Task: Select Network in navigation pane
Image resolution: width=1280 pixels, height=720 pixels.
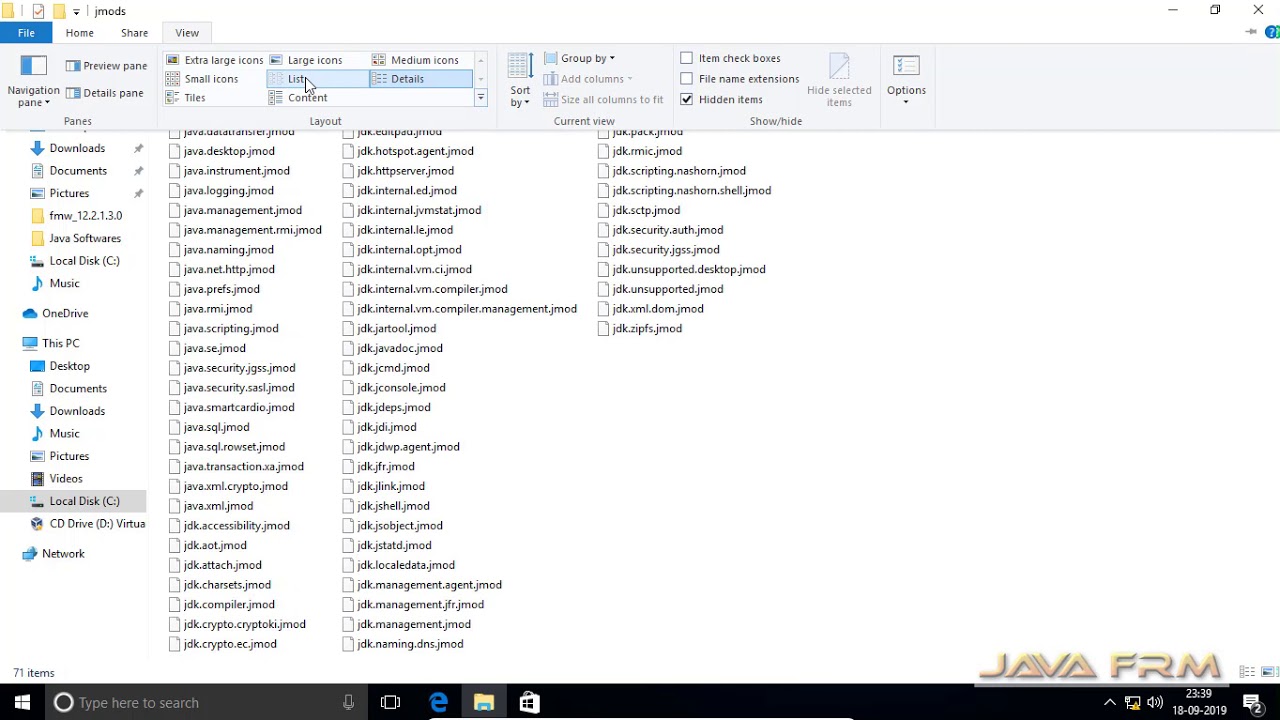Action: click(63, 554)
